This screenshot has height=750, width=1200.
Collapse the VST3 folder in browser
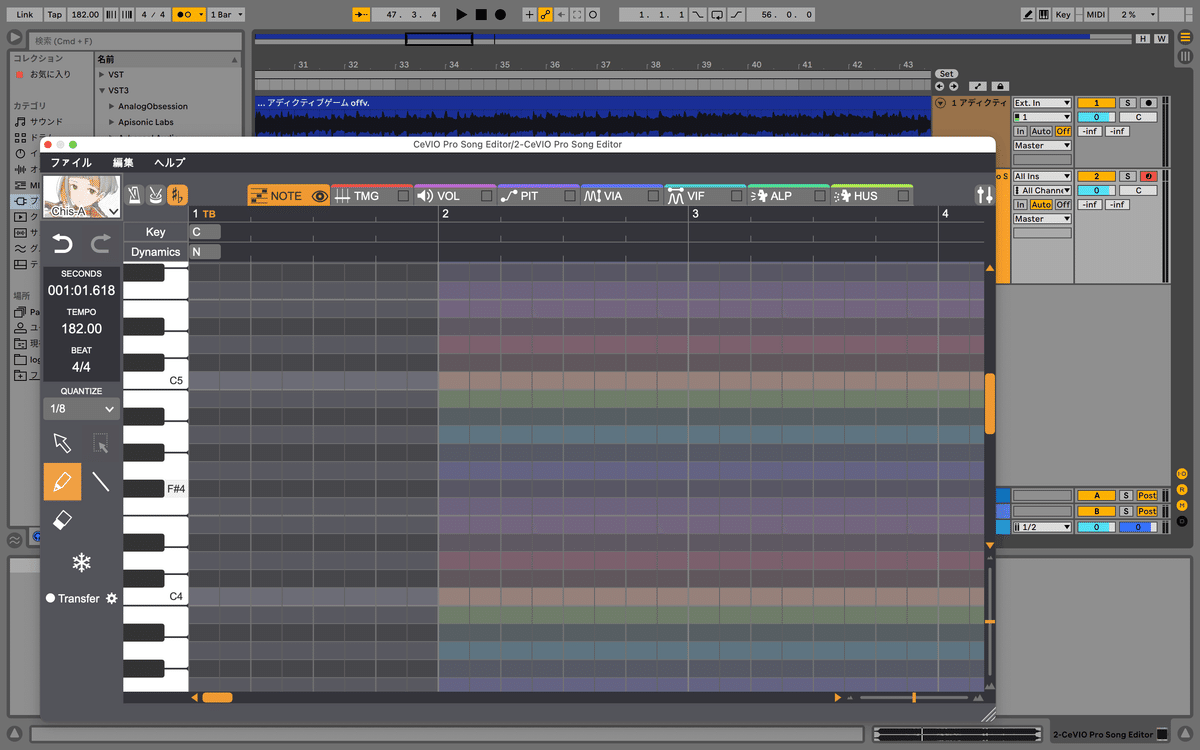tap(103, 90)
